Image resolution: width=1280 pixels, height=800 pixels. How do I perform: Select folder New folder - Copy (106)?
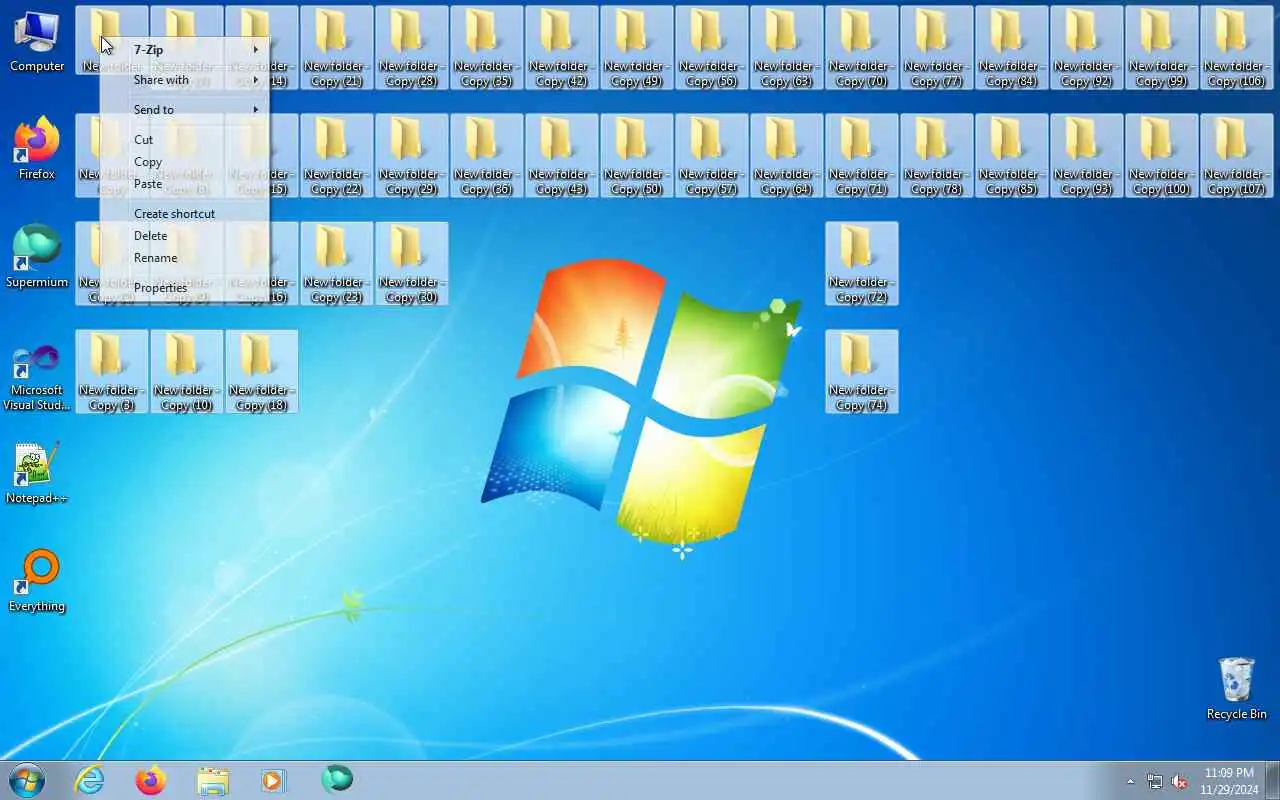point(1237,48)
